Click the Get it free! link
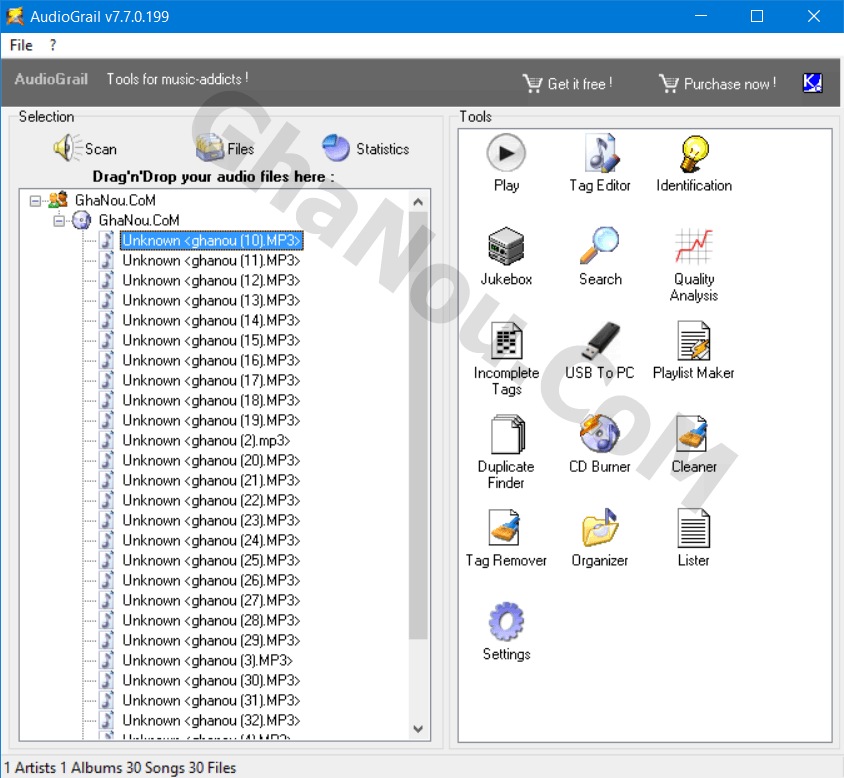The width and height of the screenshot is (844, 778). point(567,84)
